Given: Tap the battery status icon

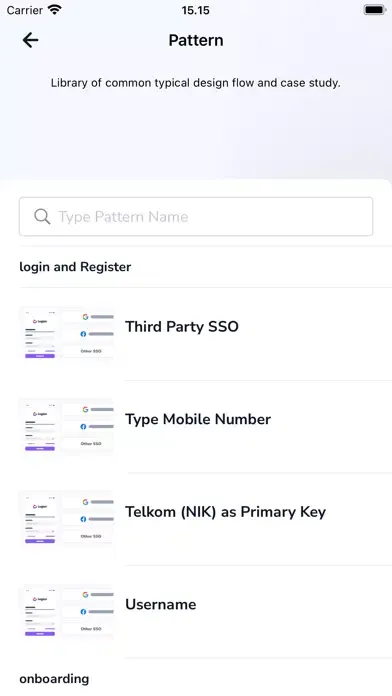Looking at the screenshot, I should [x=375, y=10].
